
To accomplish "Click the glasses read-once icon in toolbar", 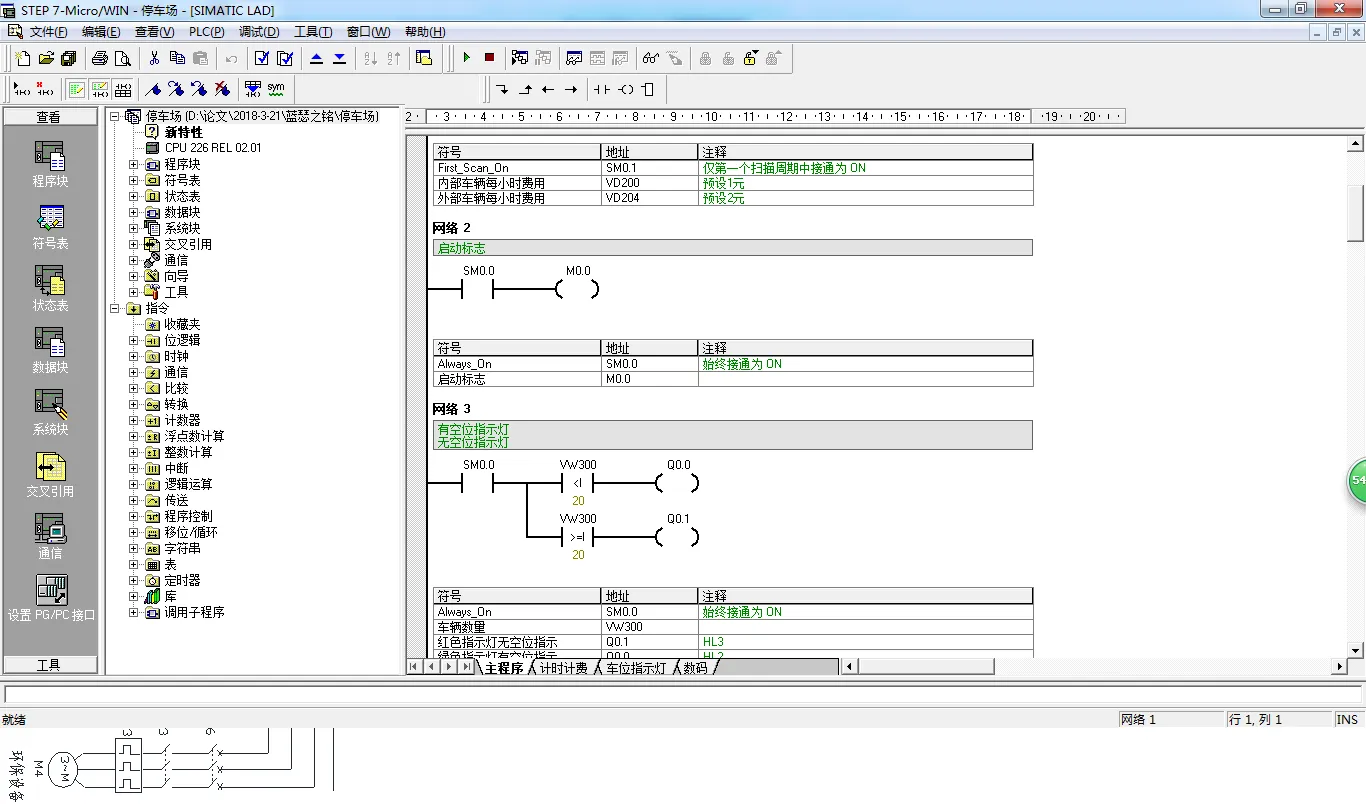I will point(651,58).
